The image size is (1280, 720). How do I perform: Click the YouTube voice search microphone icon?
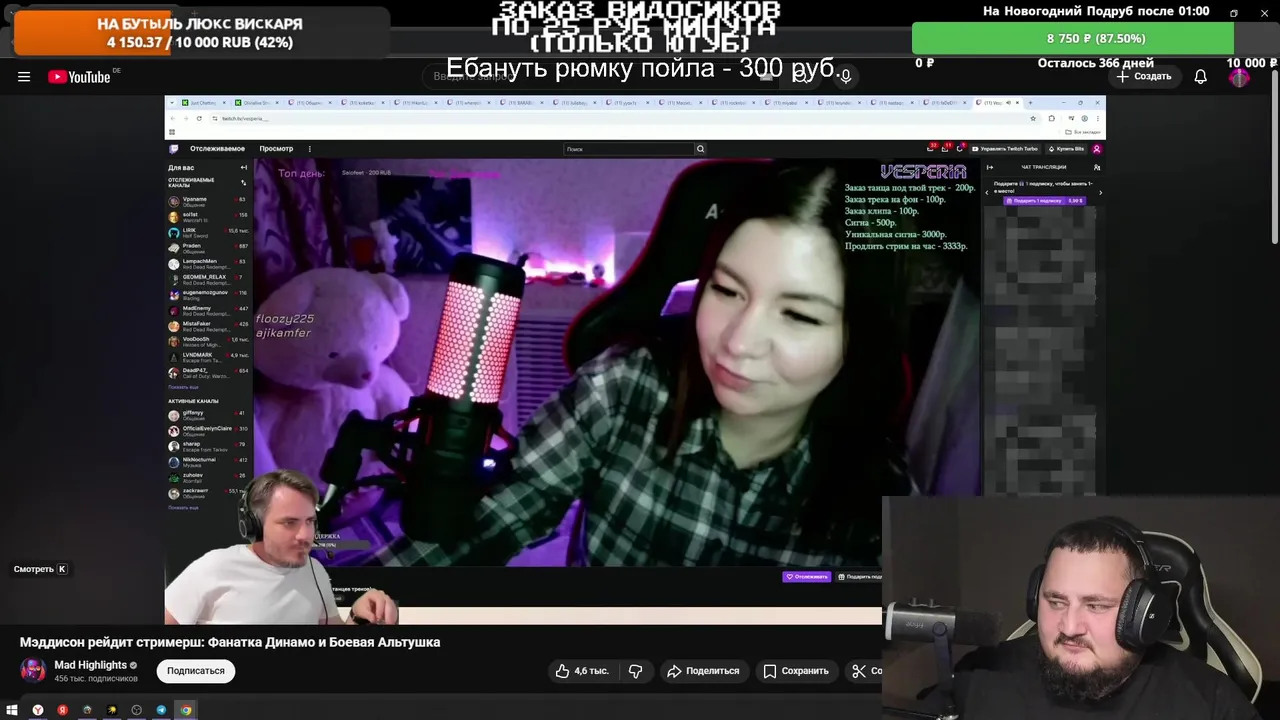pos(845,76)
